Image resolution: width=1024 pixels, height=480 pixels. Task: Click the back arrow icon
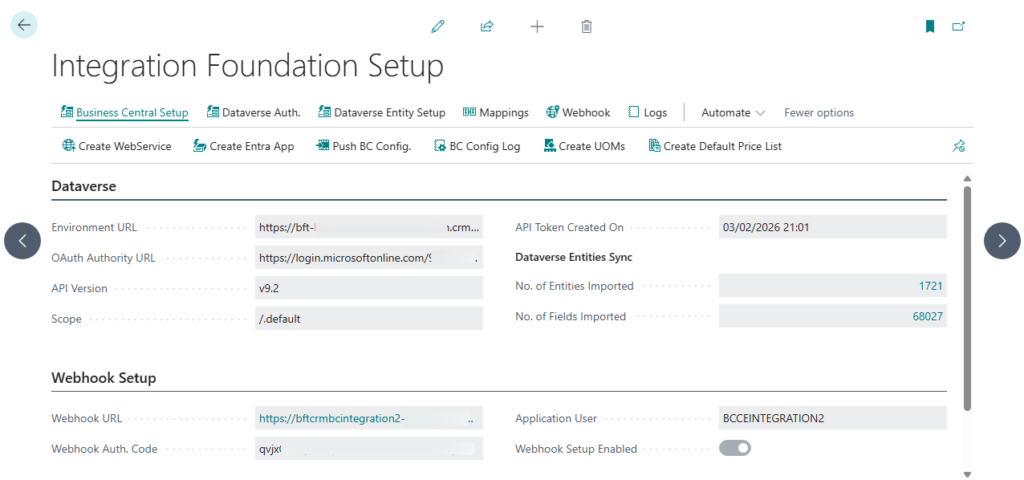24,25
